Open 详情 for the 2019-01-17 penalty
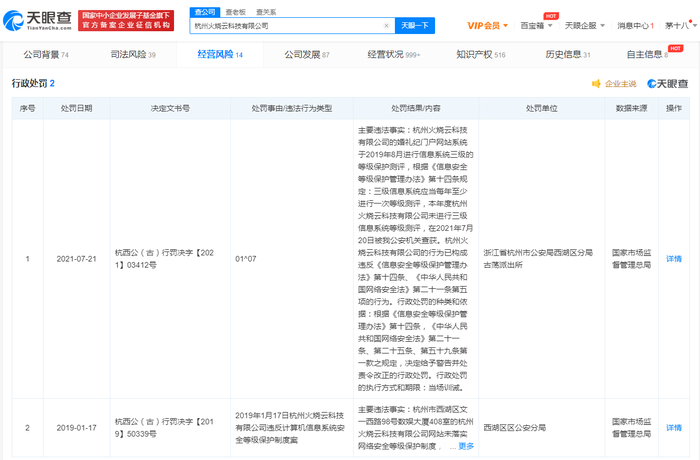700x460 pixels. tap(674, 427)
